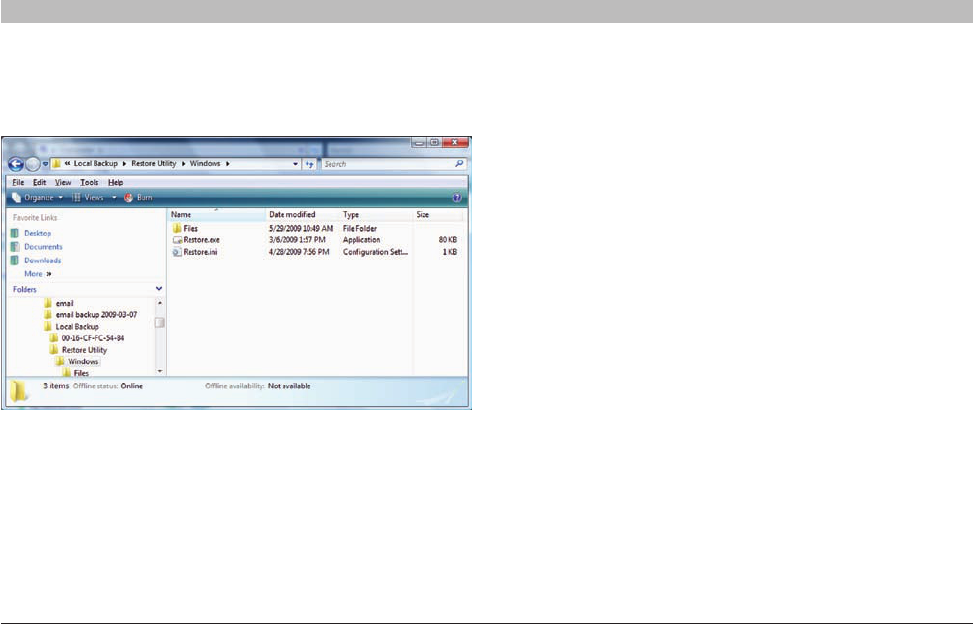This screenshot has width=973, height=624.
Task: Click the Restore.exe file name
Action: 202,240
